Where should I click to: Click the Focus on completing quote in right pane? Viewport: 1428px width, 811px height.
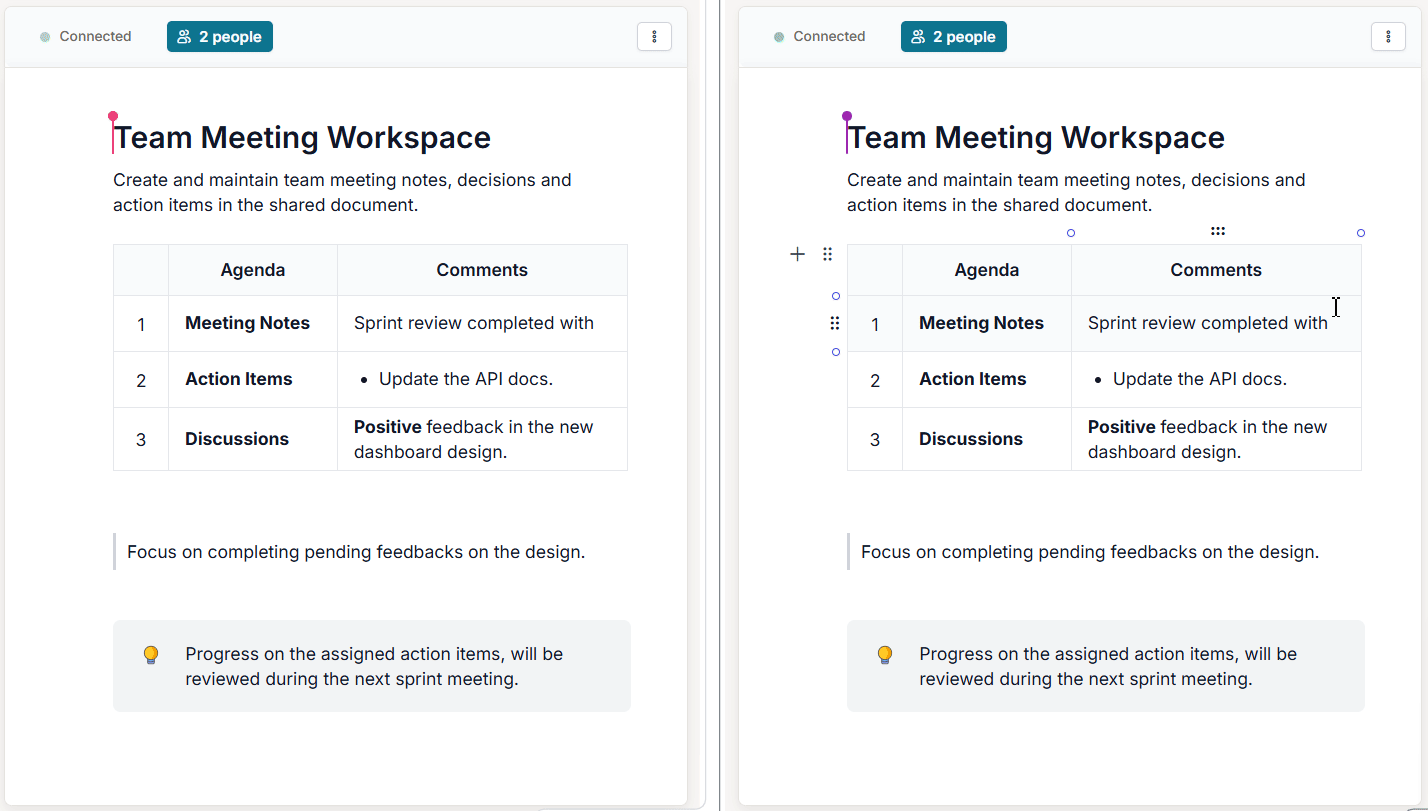(1090, 552)
